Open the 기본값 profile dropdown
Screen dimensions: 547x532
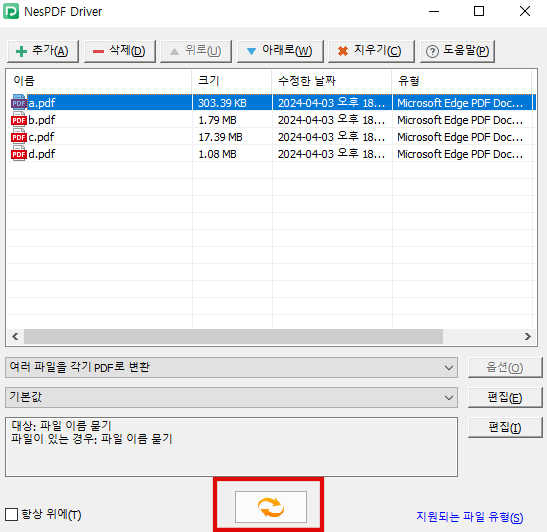tap(231, 397)
